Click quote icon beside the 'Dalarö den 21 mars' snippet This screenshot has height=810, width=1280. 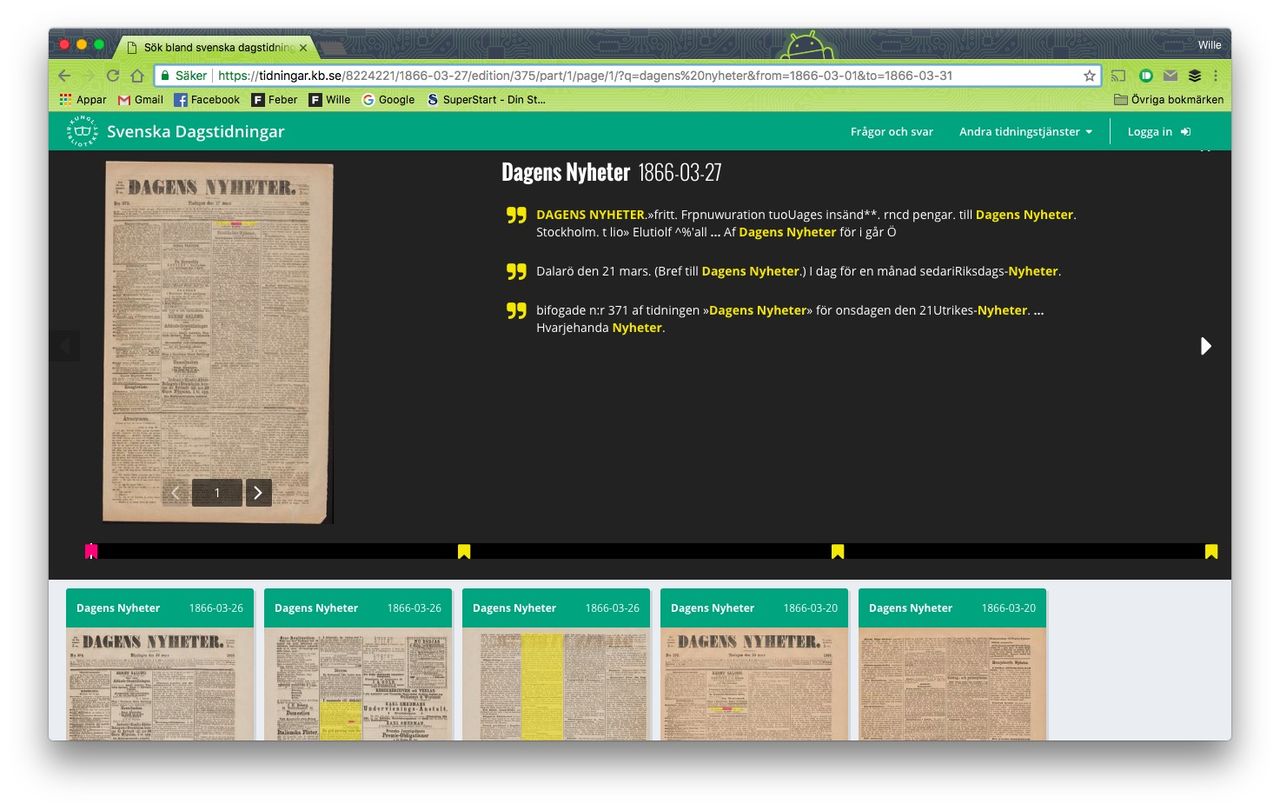(516, 271)
